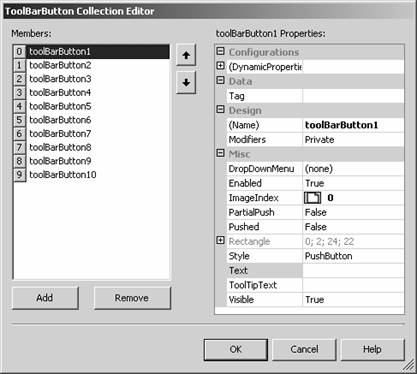
Task: Click the Visible value True
Action: (353, 300)
